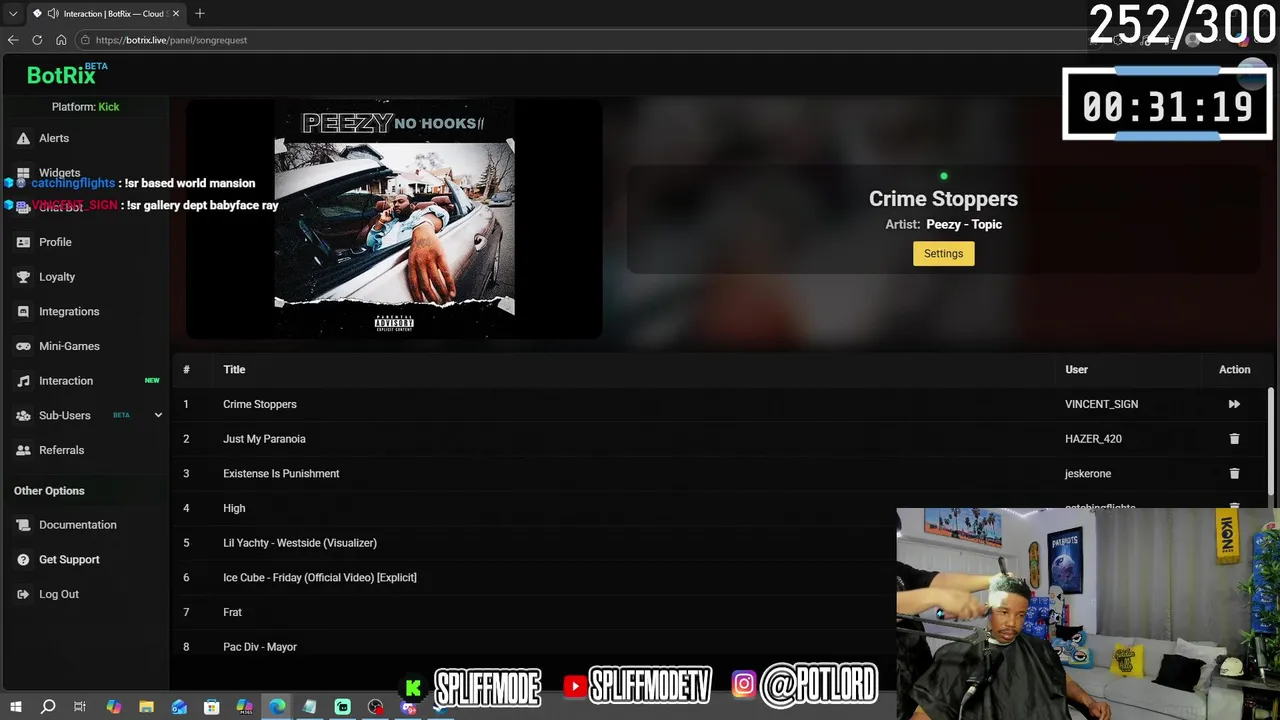Delete Existense Is Punishment using trash icon
1280x720 pixels.
(x=1234, y=473)
